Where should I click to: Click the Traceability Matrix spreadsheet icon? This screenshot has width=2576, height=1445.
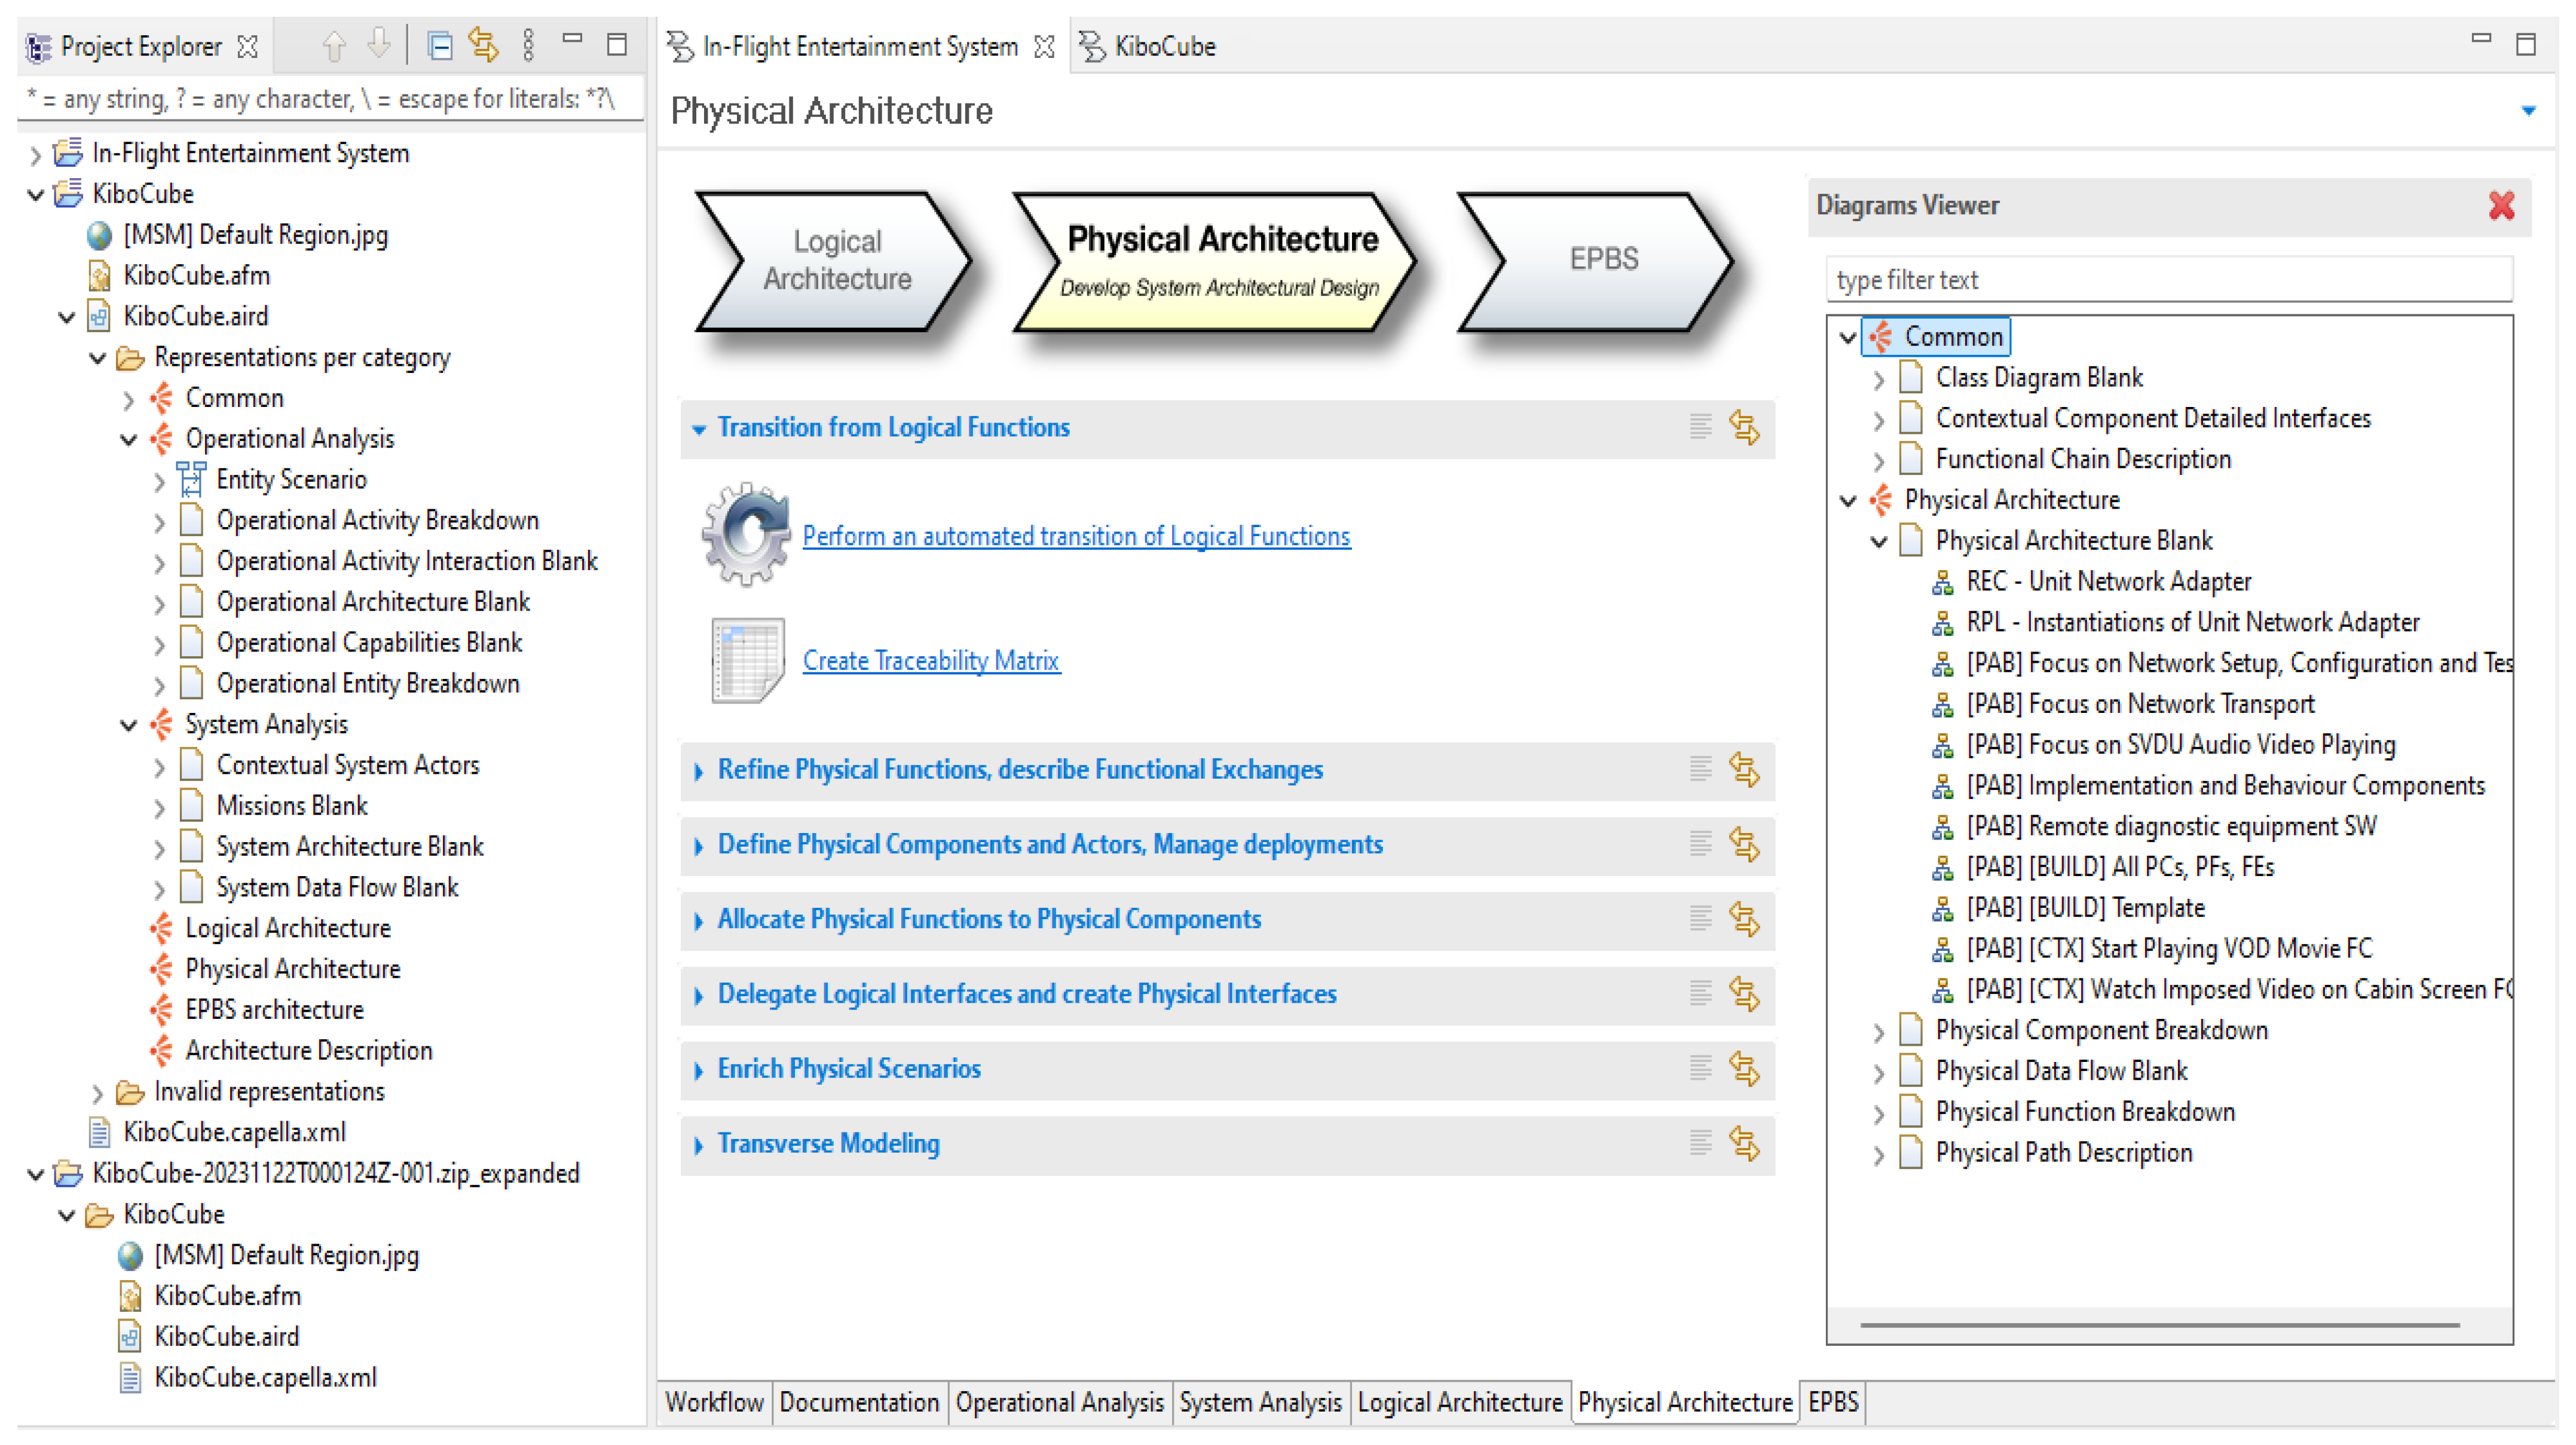pos(747,660)
